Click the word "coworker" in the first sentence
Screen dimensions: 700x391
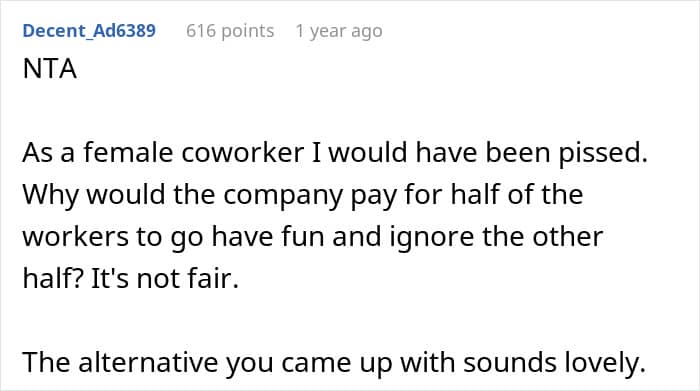242,153
